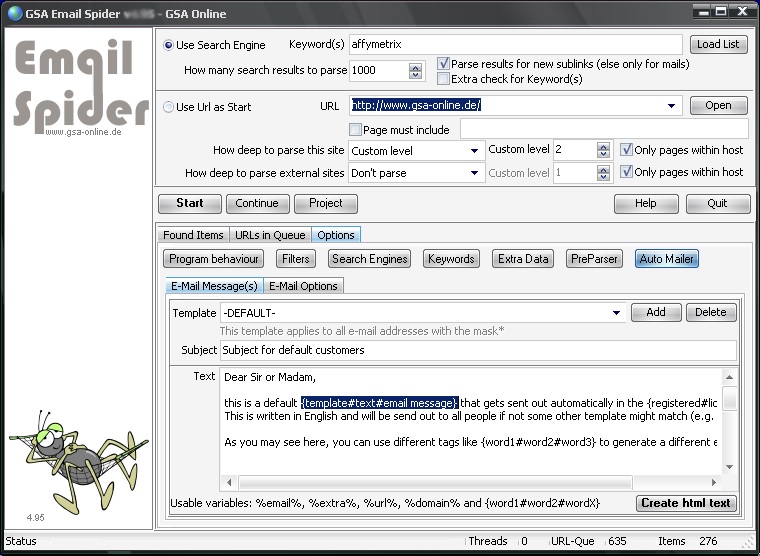Open the E-Mail Message(s) tab

[x=214, y=286]
